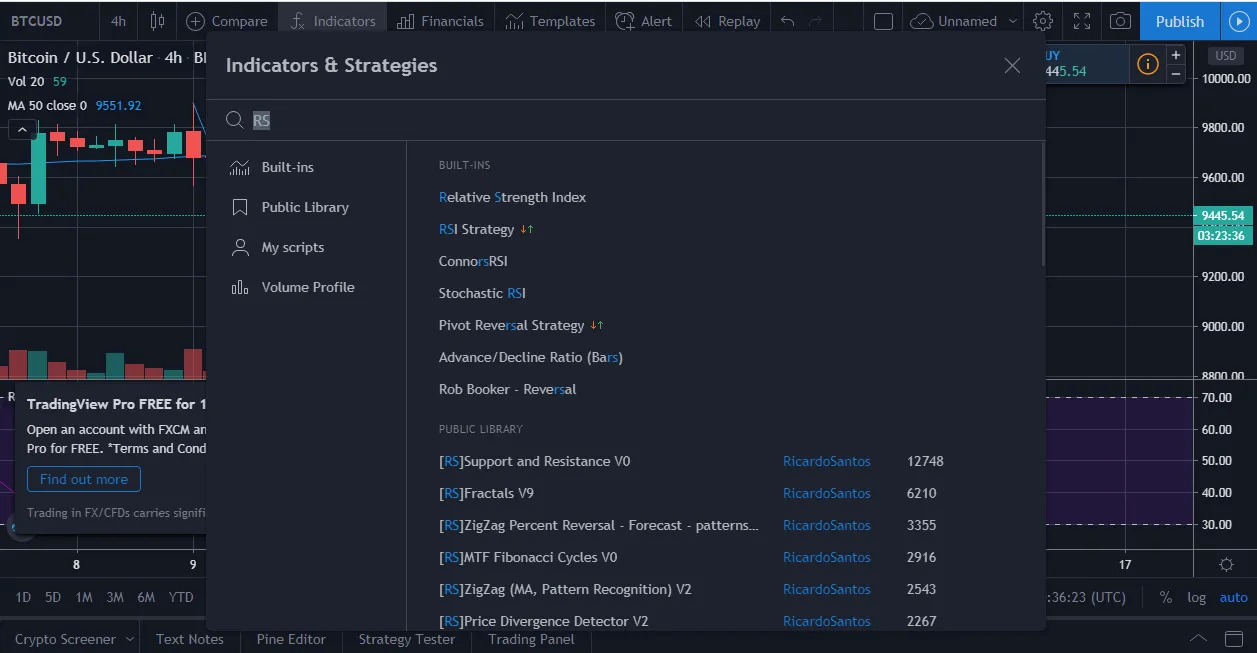
Task: Change the 4h timeframe interval
Action: (x=119, y=21)
